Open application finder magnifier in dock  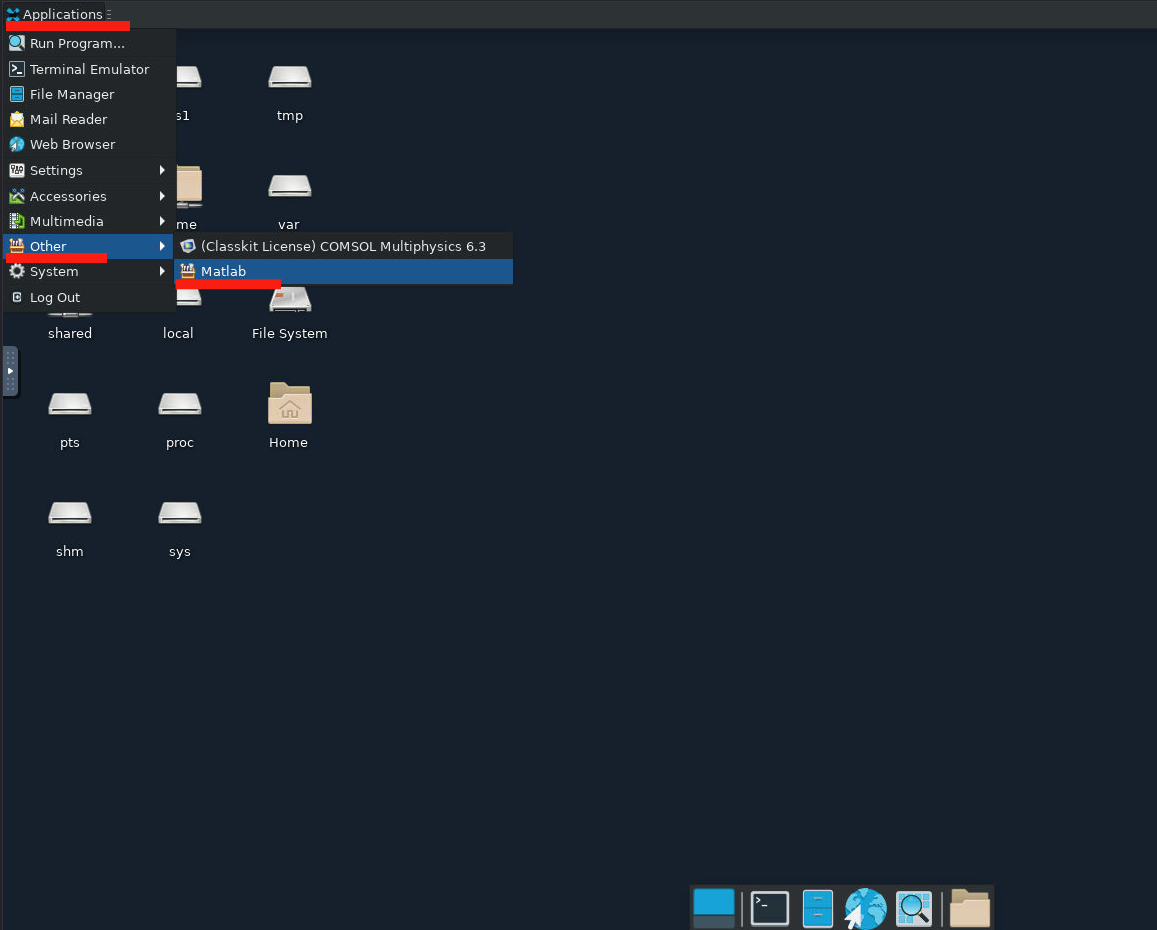pyautogui.click(x=913, y=909)
